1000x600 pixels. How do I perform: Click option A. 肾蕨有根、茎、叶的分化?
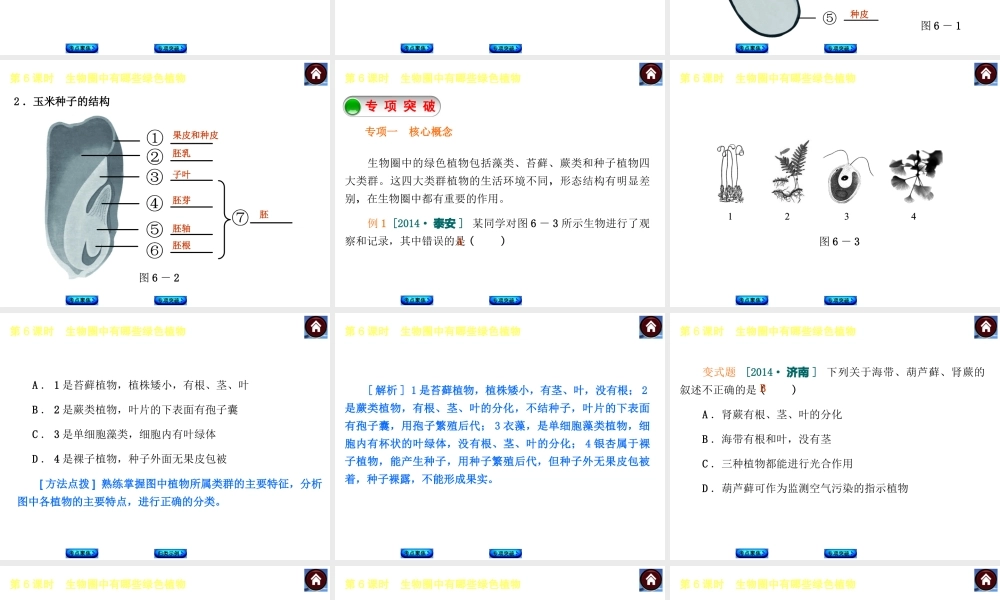(x=772, y=414)
